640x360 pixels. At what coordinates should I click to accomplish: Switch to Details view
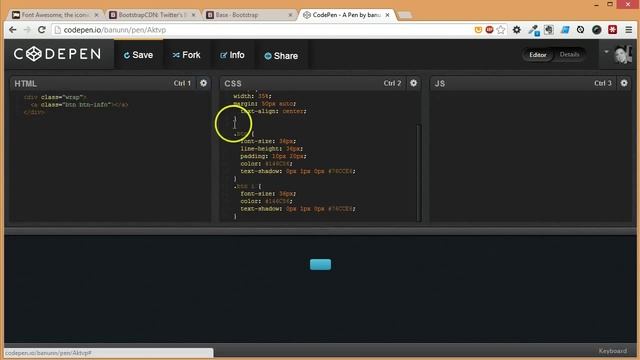coord(569,54)
